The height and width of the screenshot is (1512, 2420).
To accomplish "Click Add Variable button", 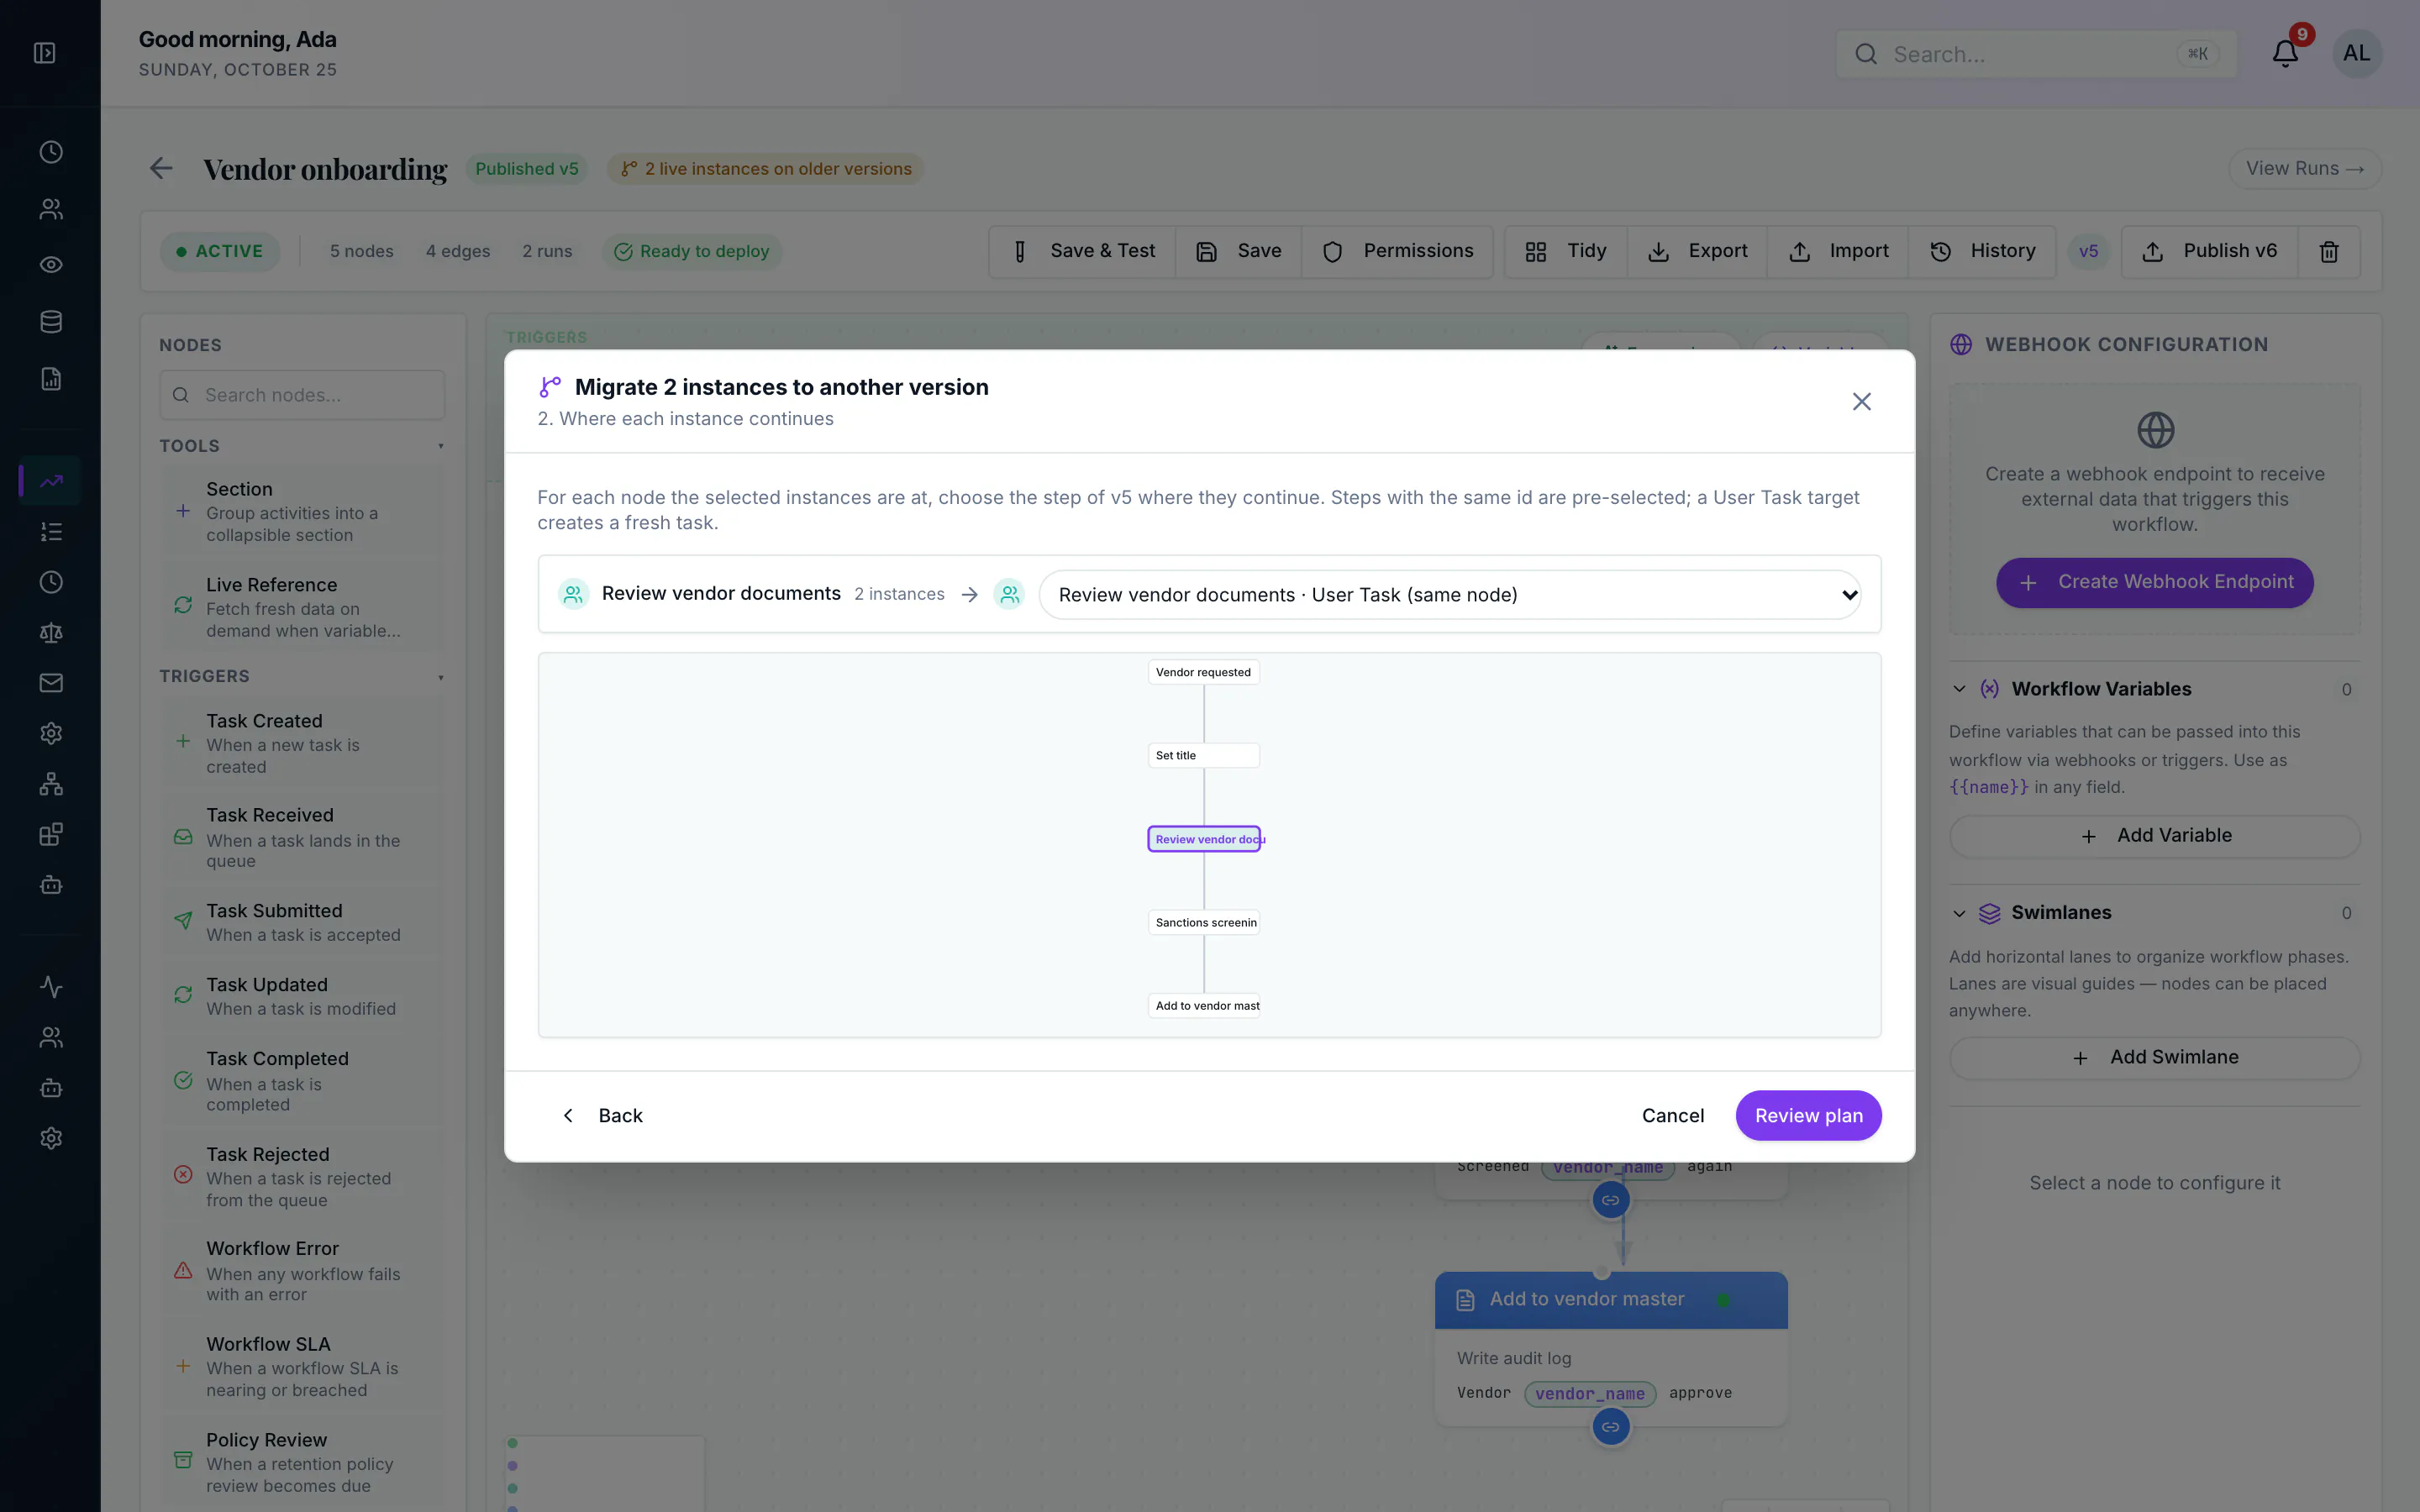I will pos(2154,835).
